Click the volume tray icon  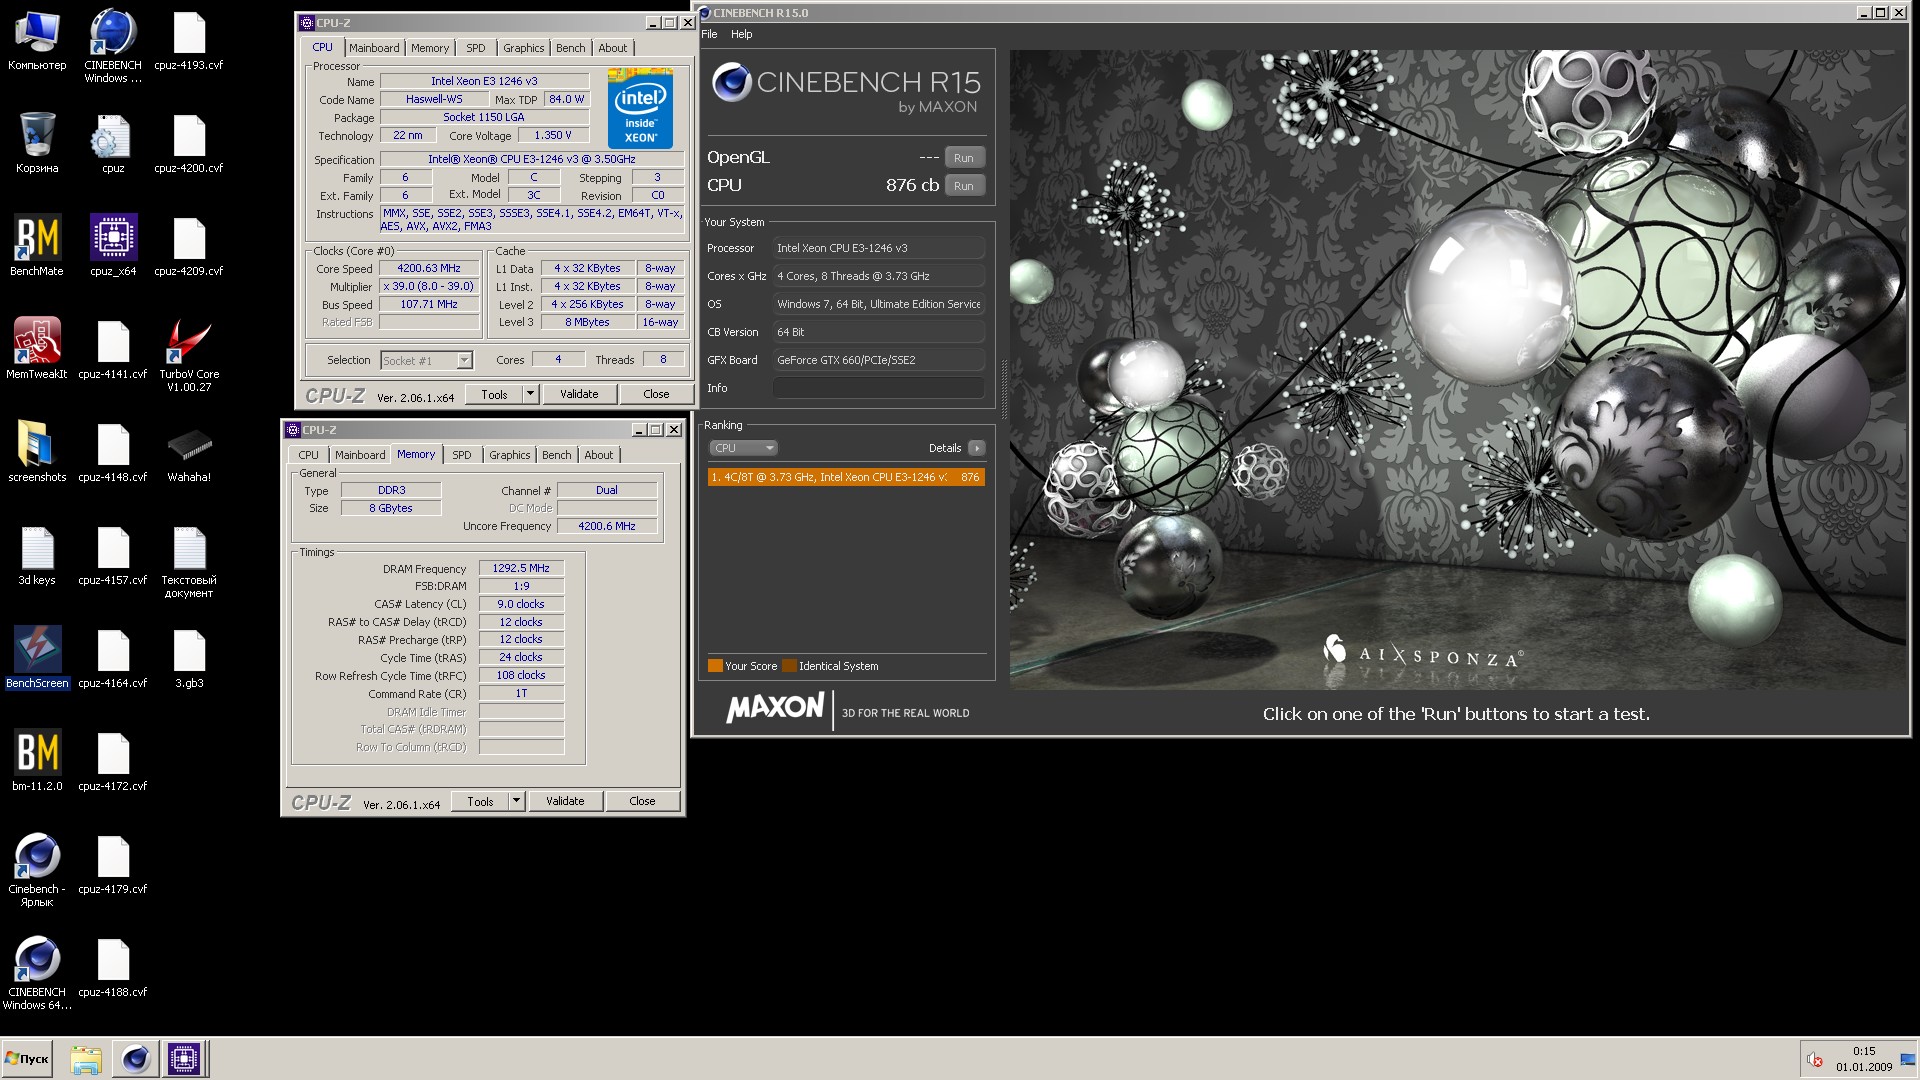[x=1815, y=1059]
